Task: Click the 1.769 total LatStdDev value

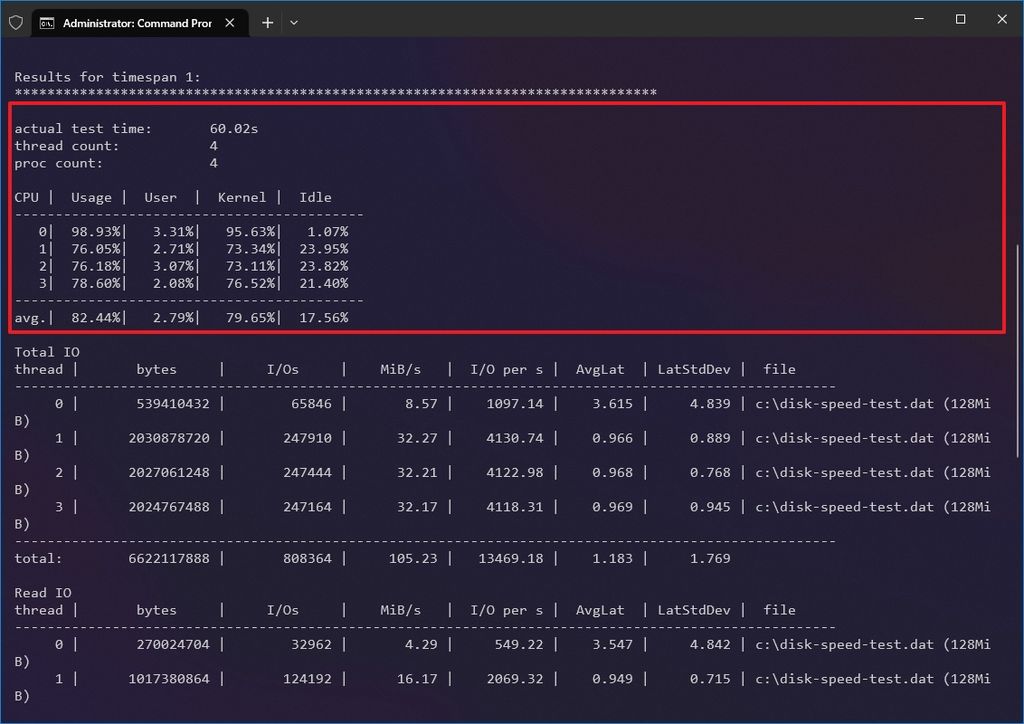Action: 711,558
